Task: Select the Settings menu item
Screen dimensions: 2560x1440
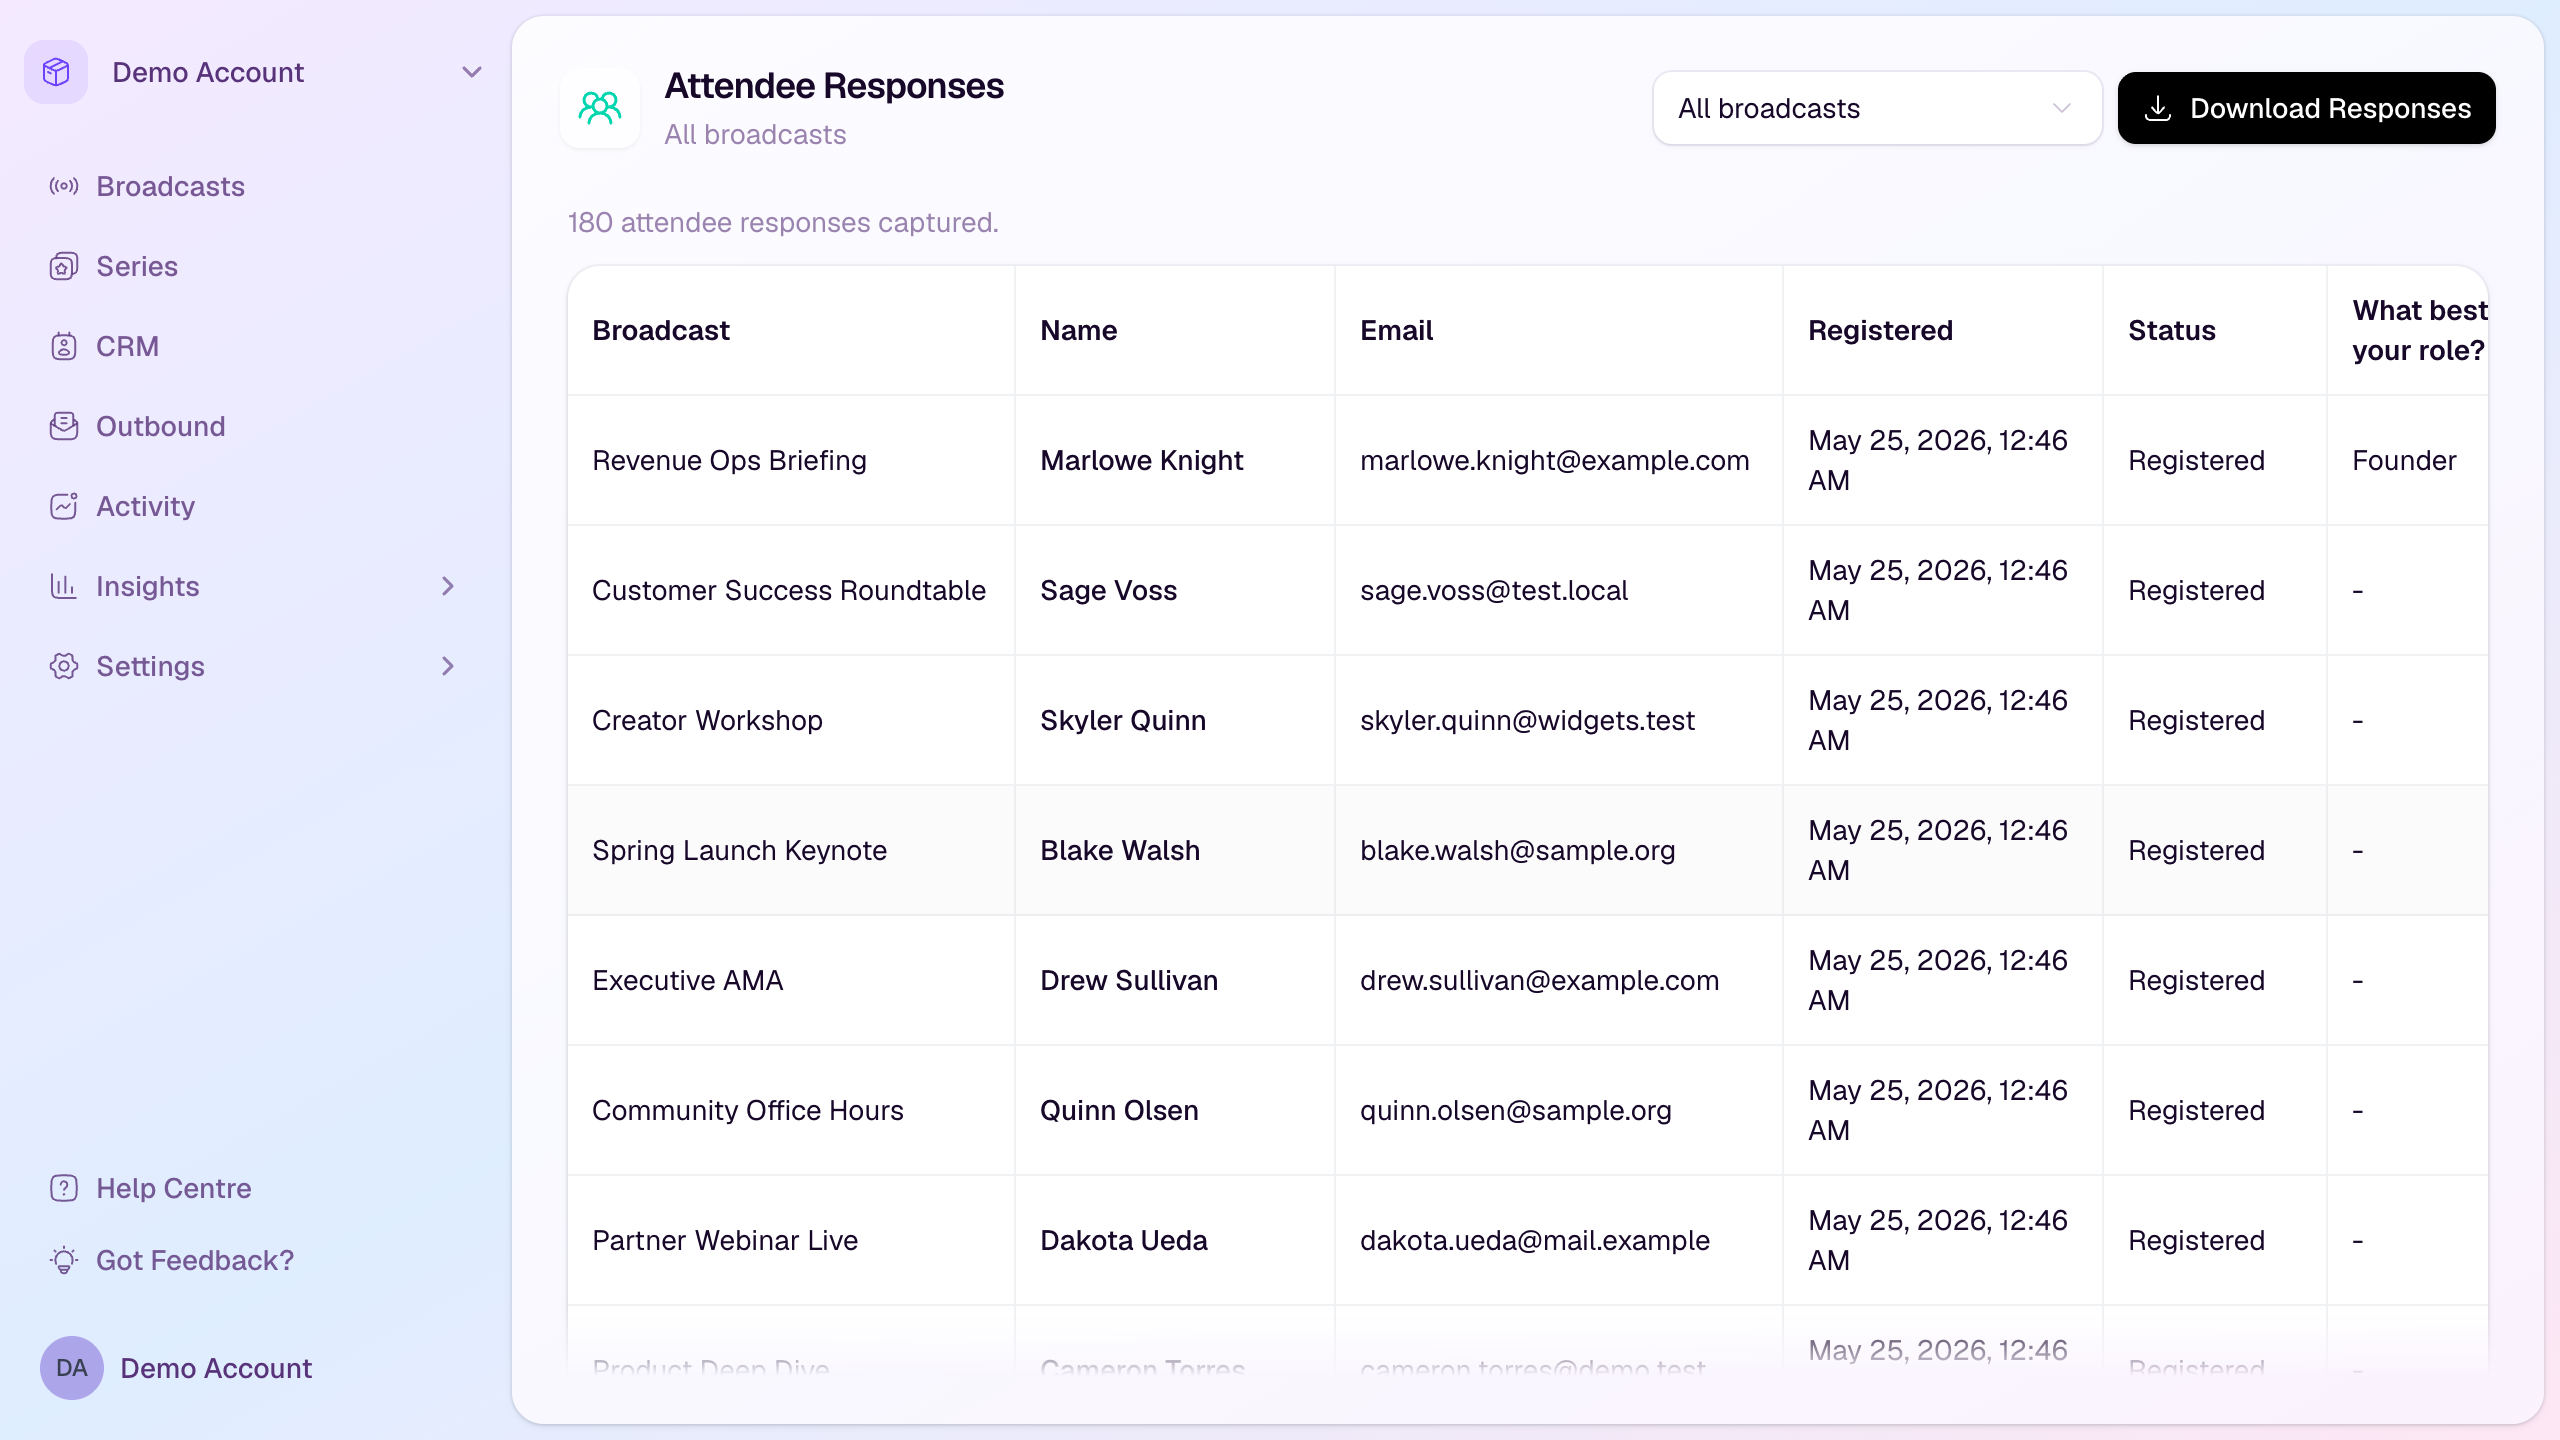Action: 150,666
